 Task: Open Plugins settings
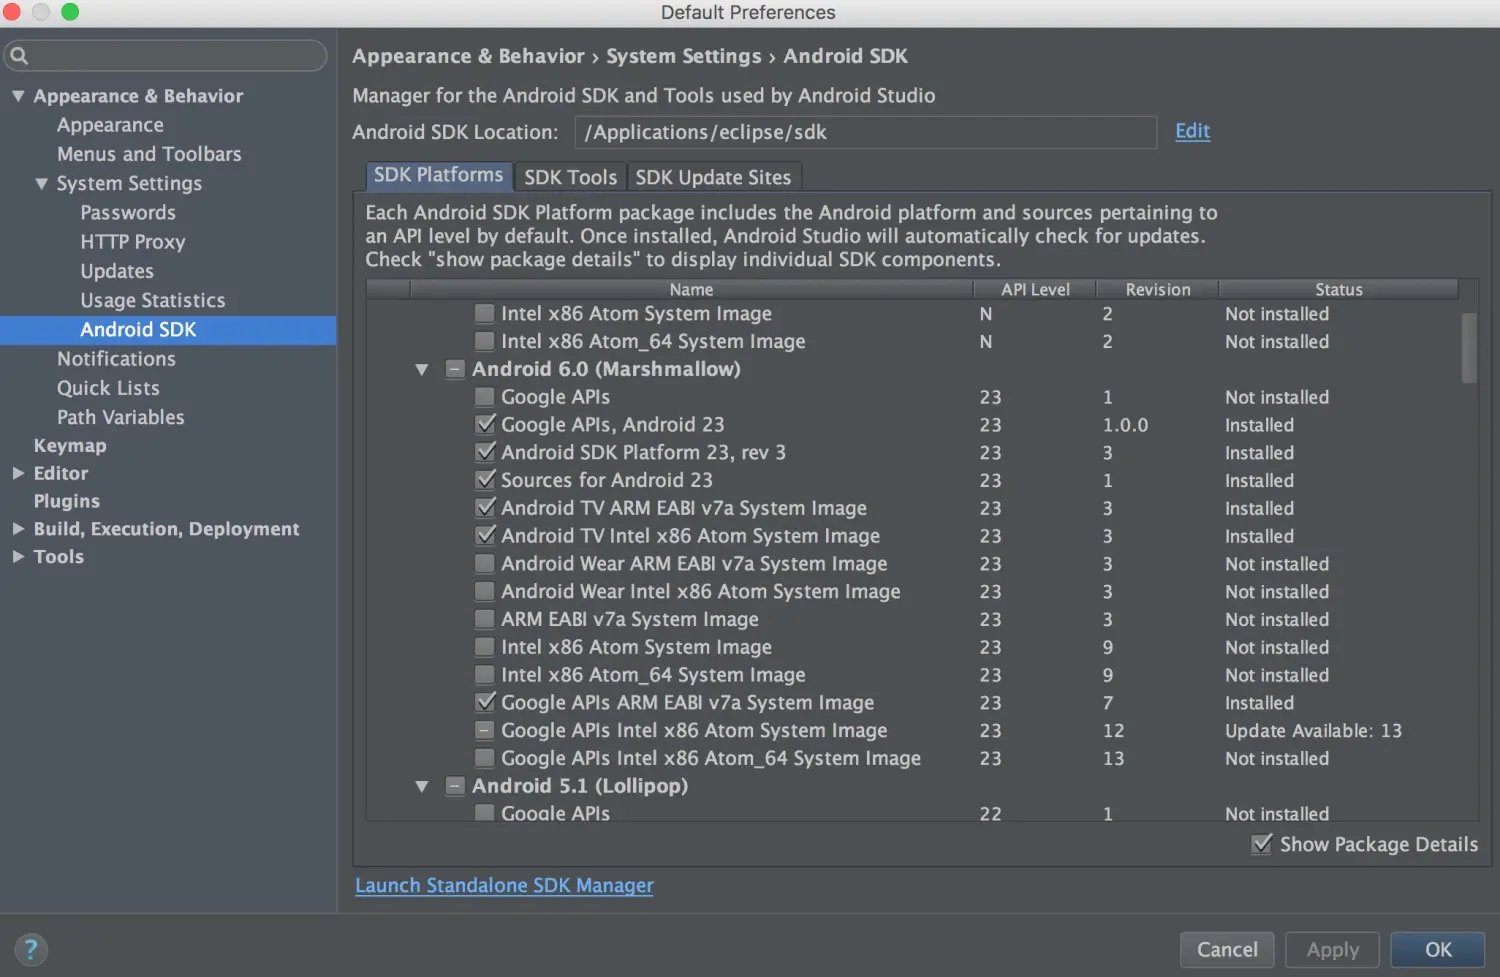[x=67, y=501]
